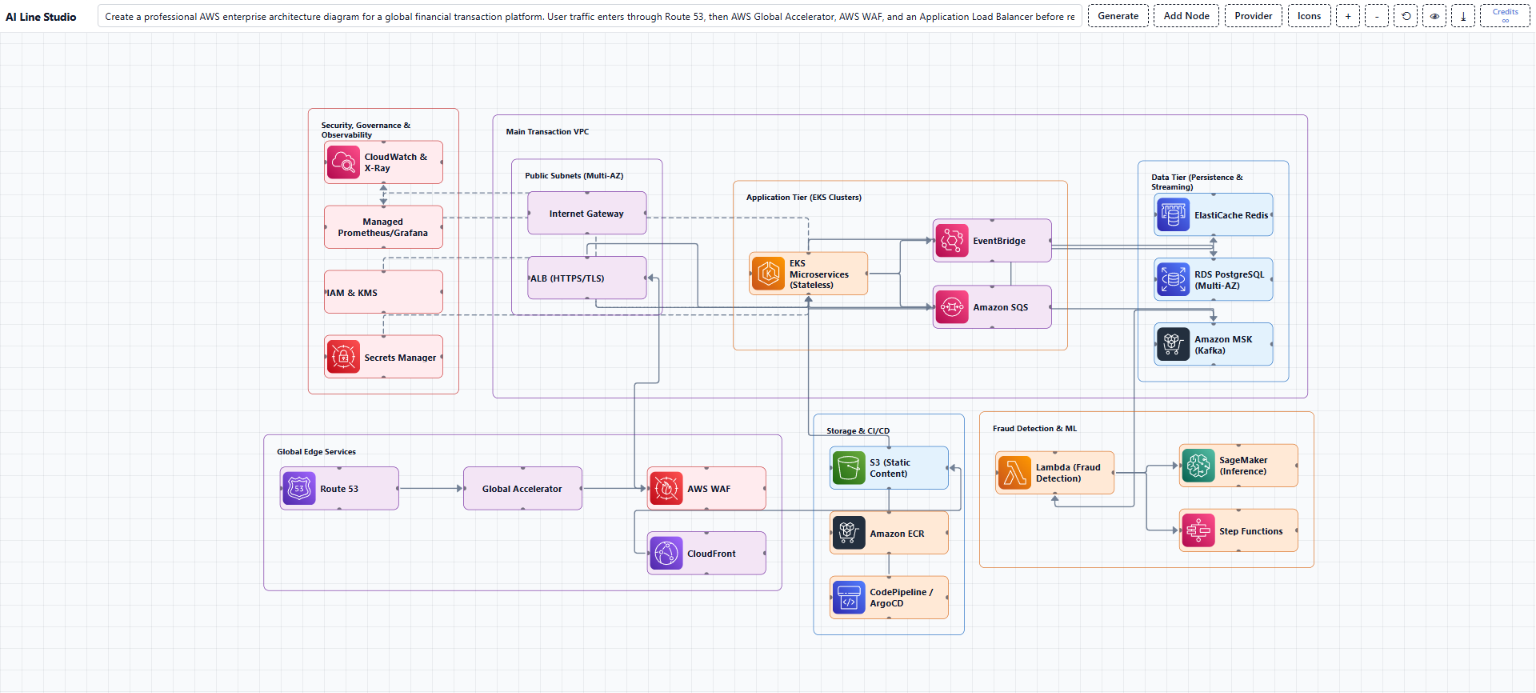Click the Fraud Detection & ML label

point(1035,428)
